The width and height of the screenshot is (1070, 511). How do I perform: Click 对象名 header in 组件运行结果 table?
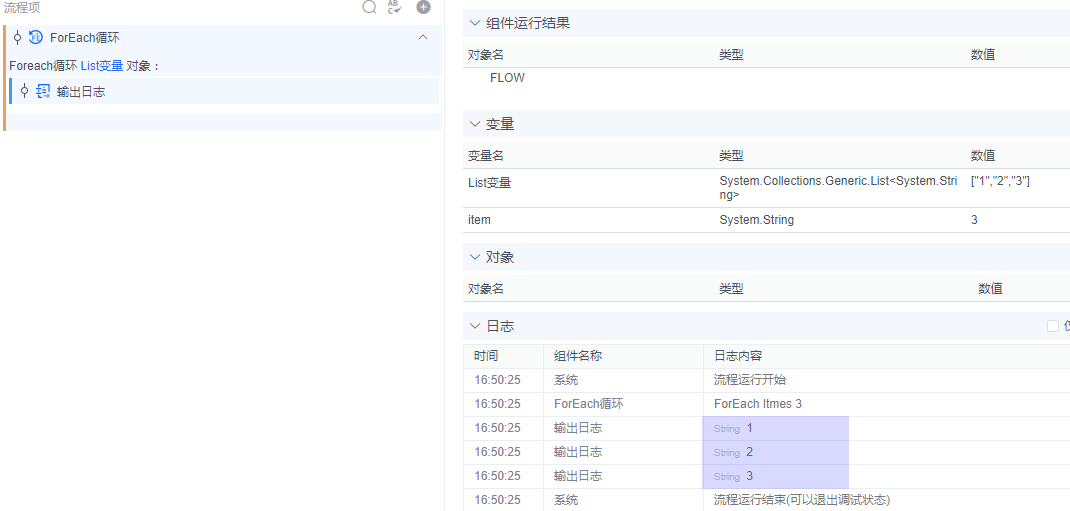pos(486,55)
